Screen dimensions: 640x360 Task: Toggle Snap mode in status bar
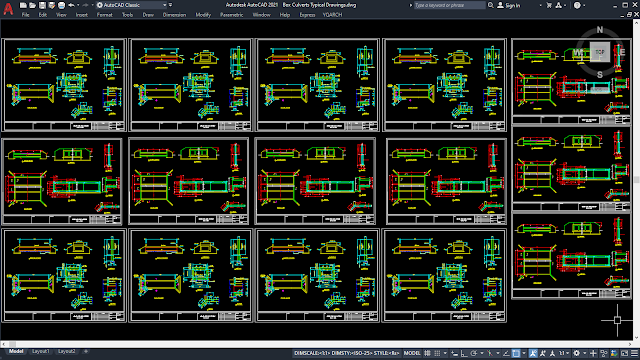[437, 353]
